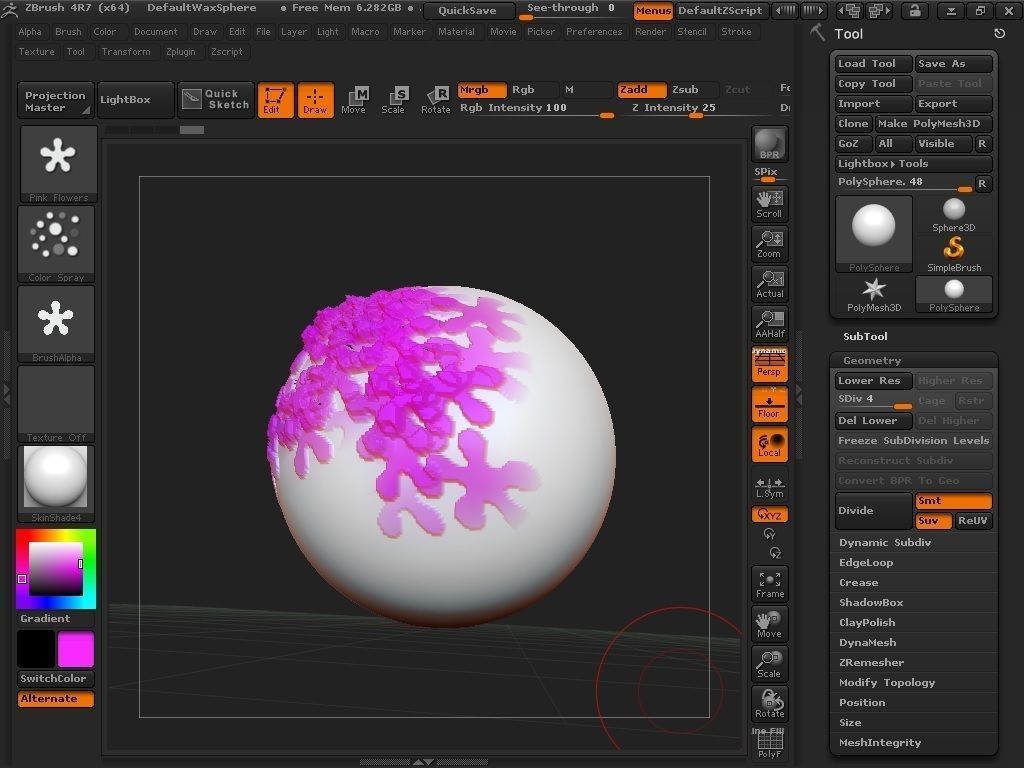This screenshot has height=768, width=1024.
Task: Click the Load Tool button
Action: (874, 63)
